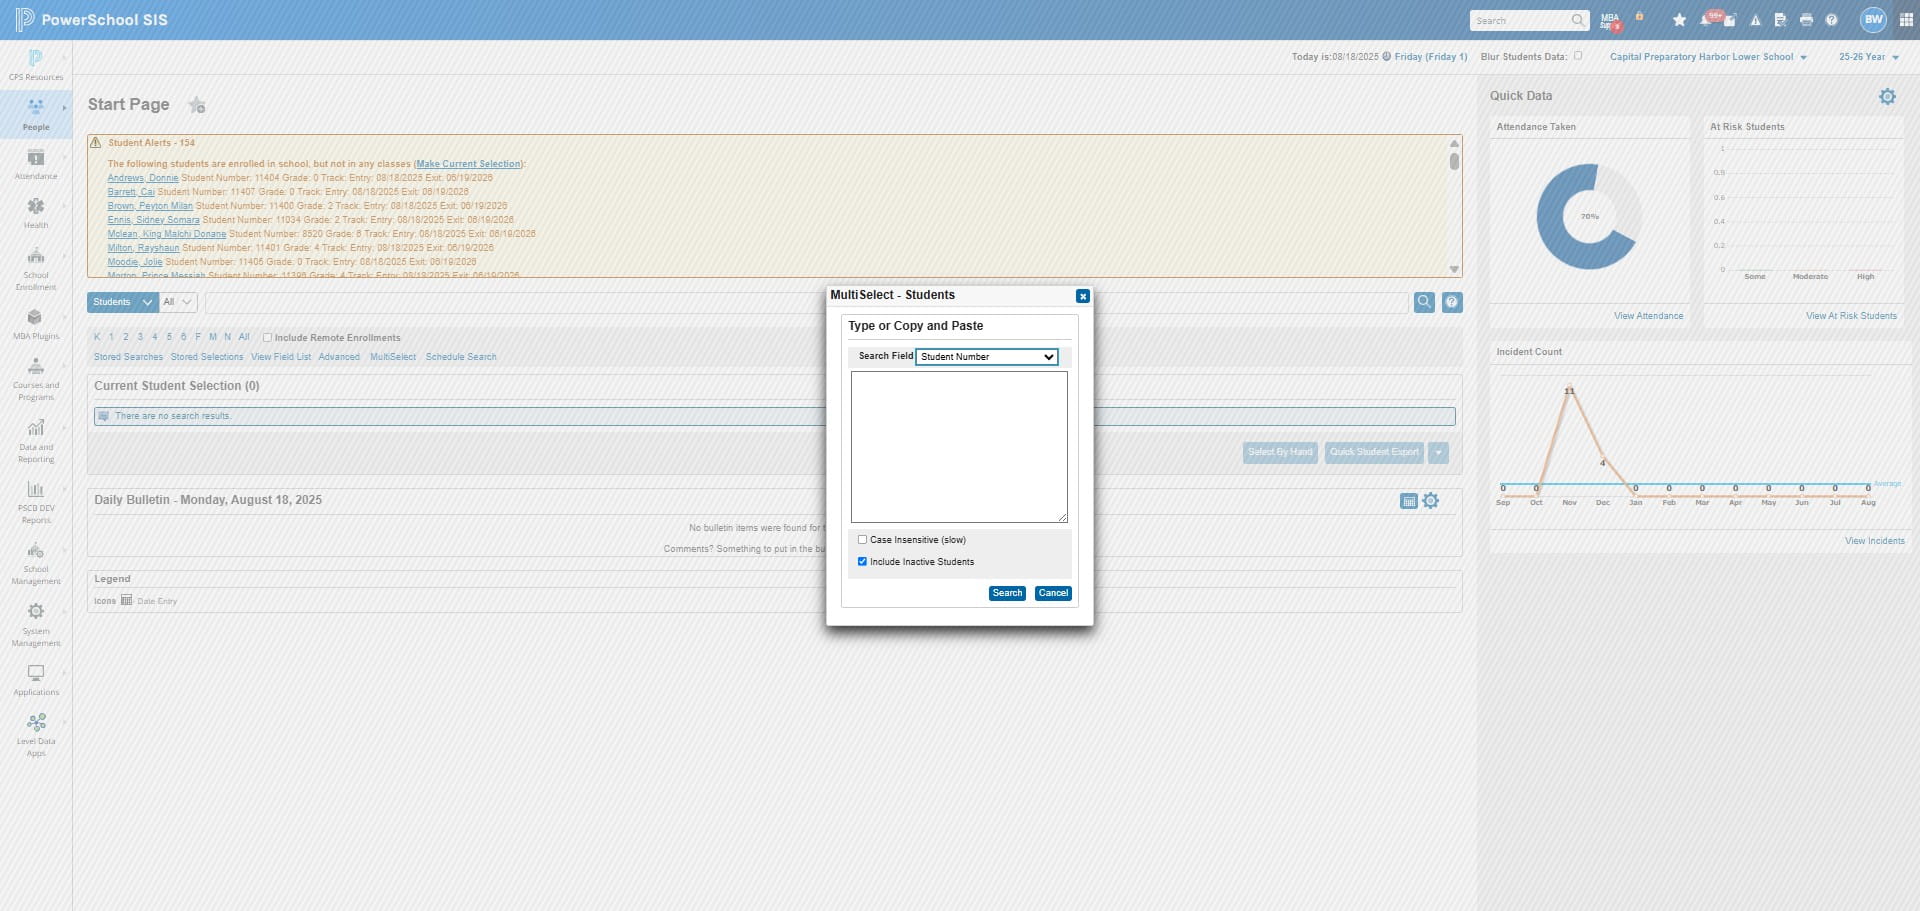The width and height of the screenshot is (1920, 911).
Task: Click the MultiSelect link
Action: click(393, 357)
